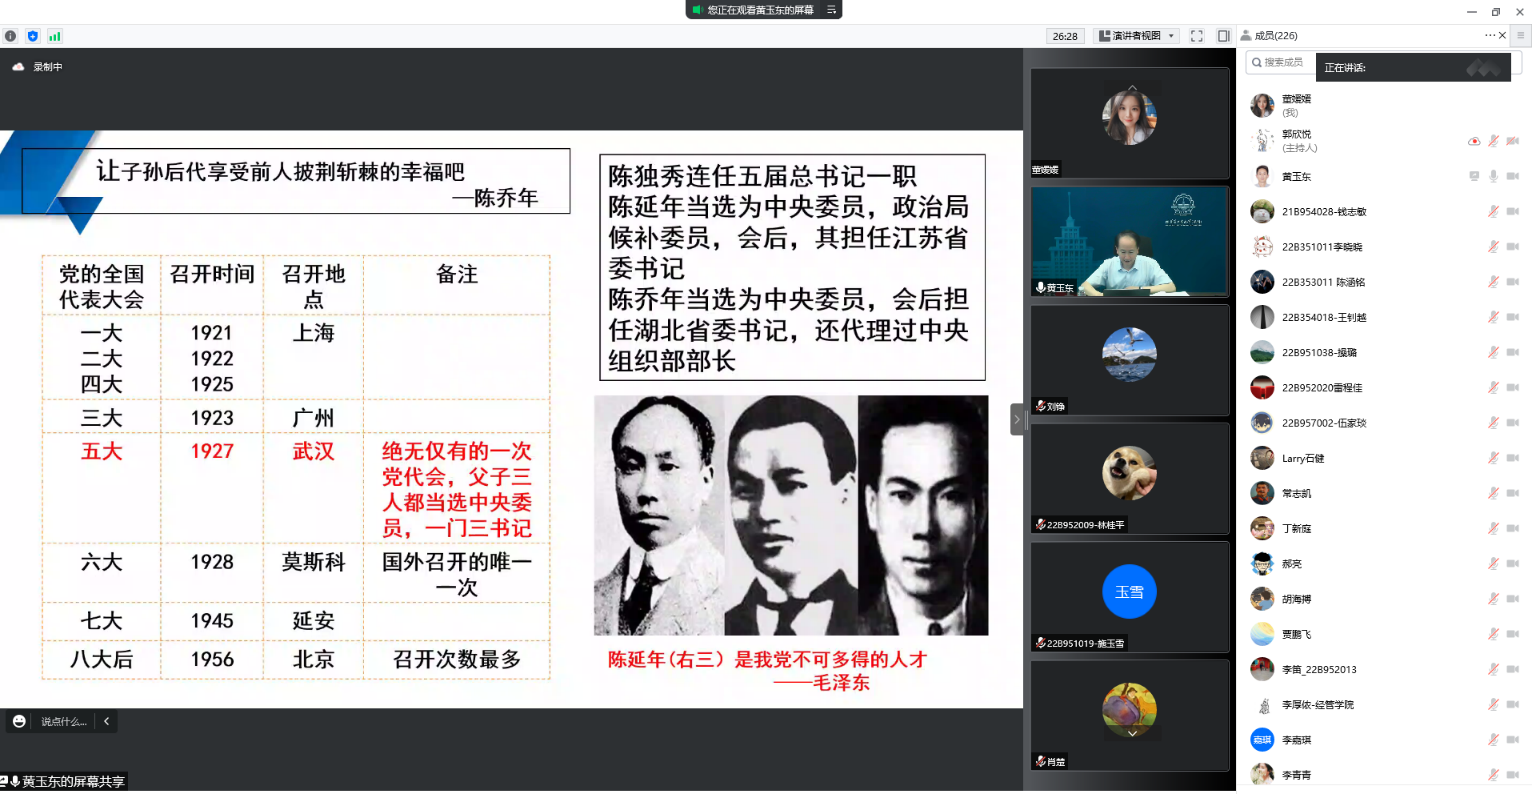
Task: Unmute 郭欣悦's microphone in member list
Action: click(1492, 140)
